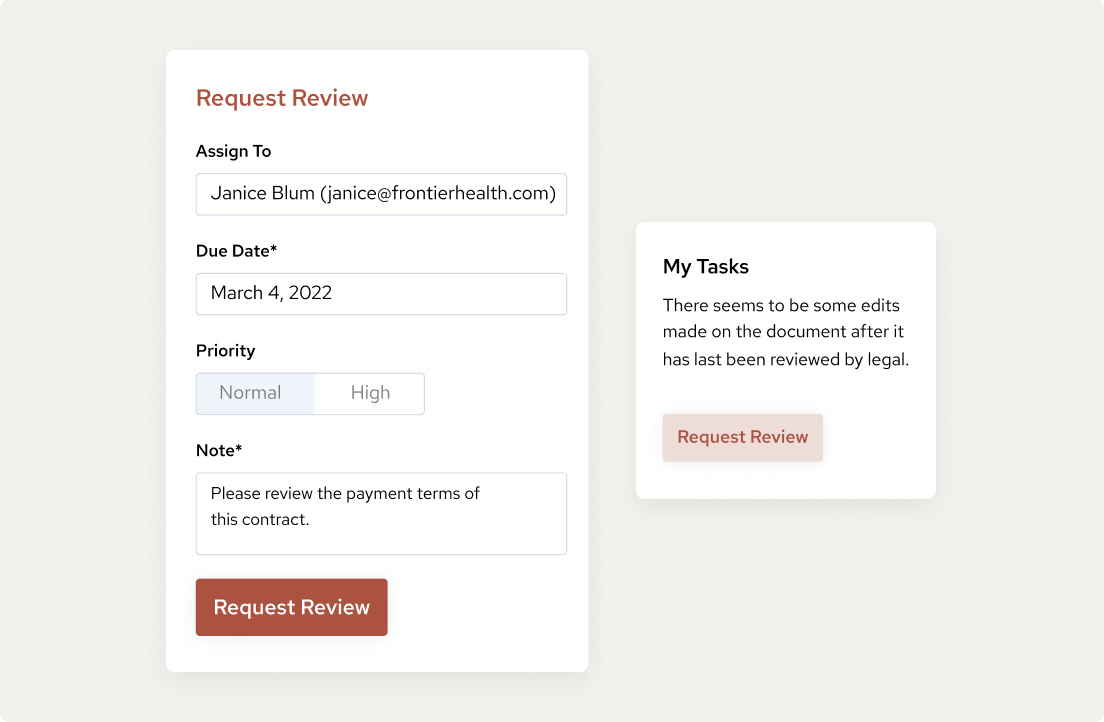
Task: Click the My Tasks card title
Action: point(706,267)
